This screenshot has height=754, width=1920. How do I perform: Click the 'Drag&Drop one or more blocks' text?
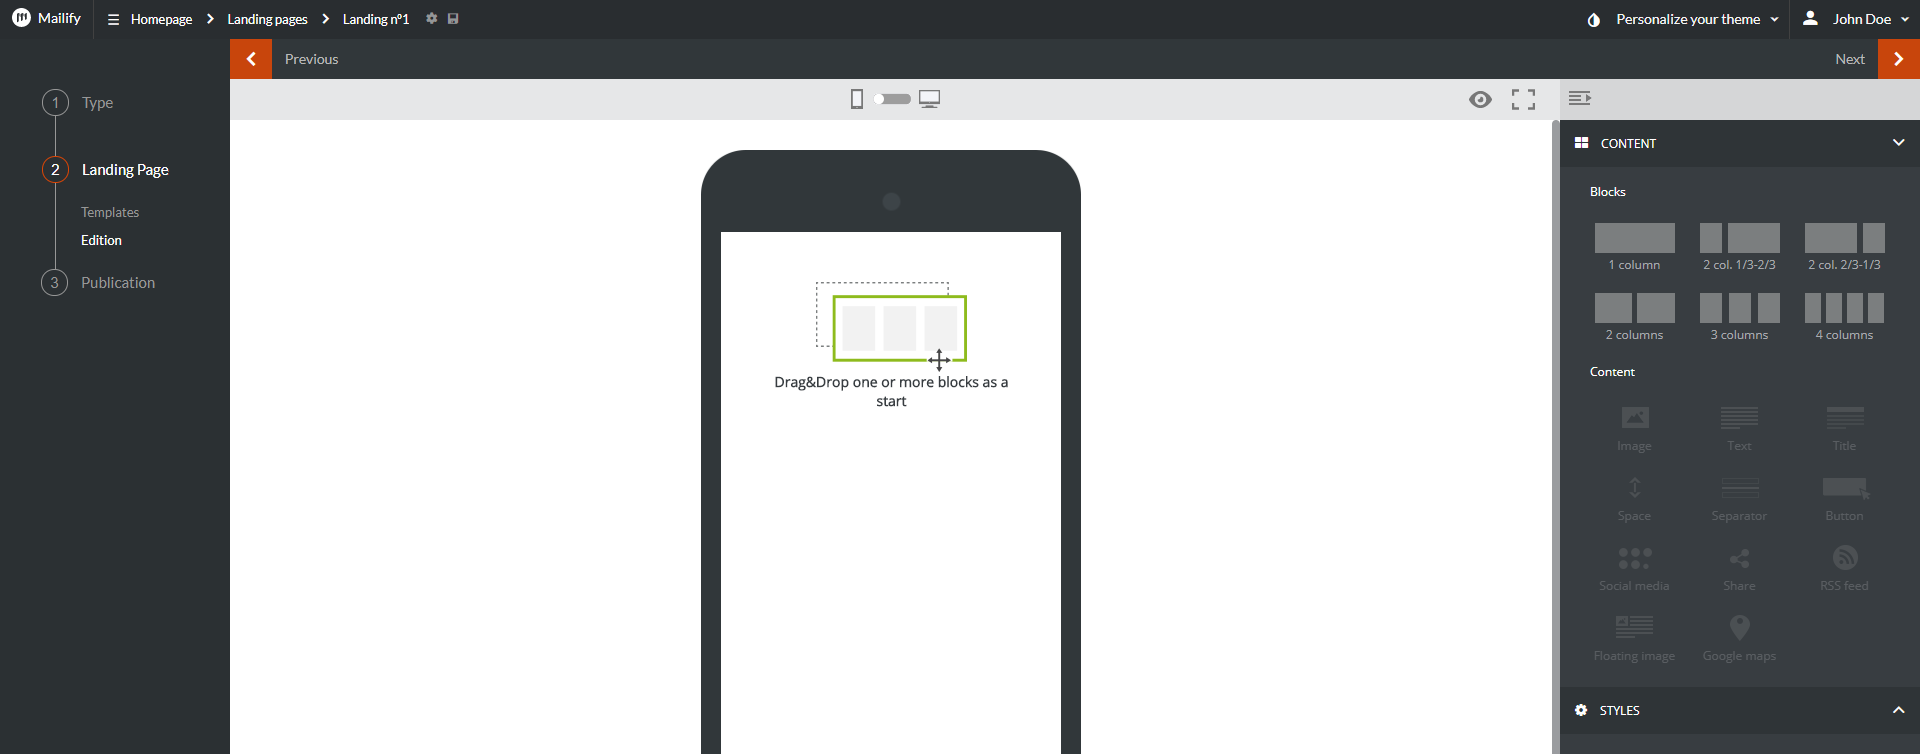coord(891,391)
